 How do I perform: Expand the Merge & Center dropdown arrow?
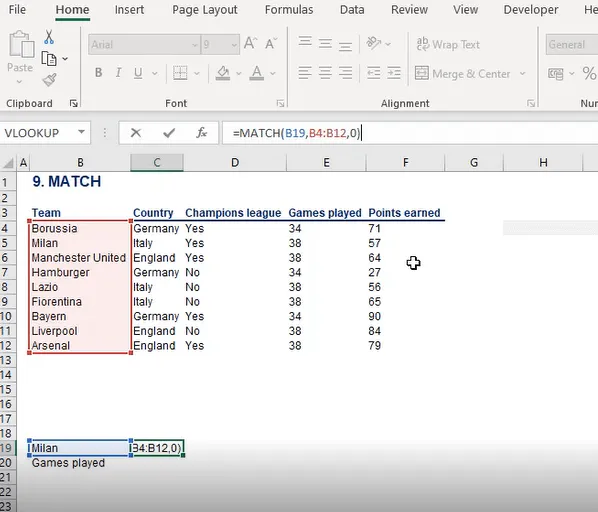point(522,73)
